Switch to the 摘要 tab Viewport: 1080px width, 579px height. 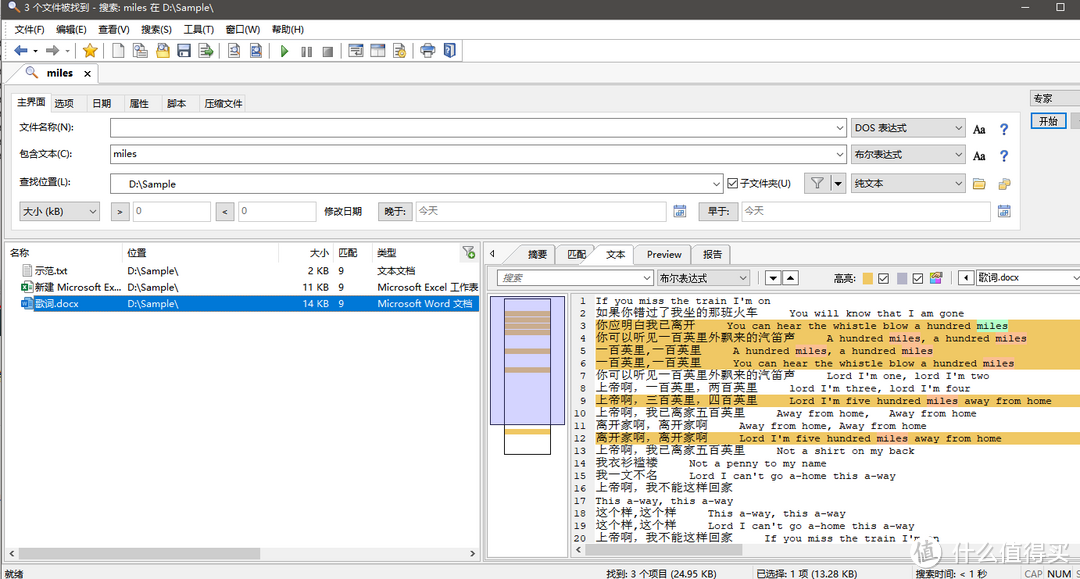click(537, 254)
